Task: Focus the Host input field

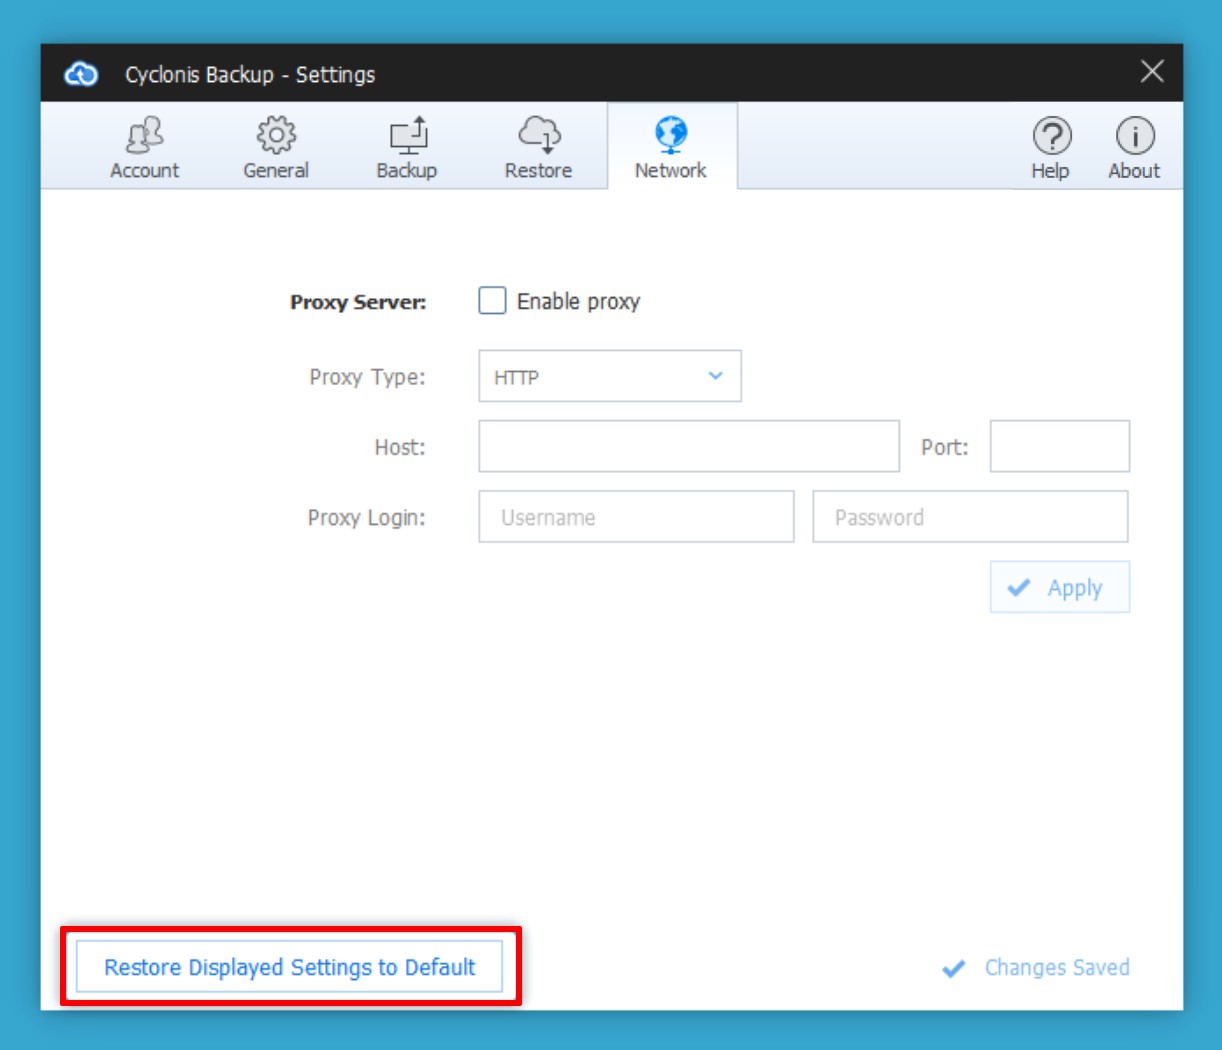Action: [x=688, y=446]
